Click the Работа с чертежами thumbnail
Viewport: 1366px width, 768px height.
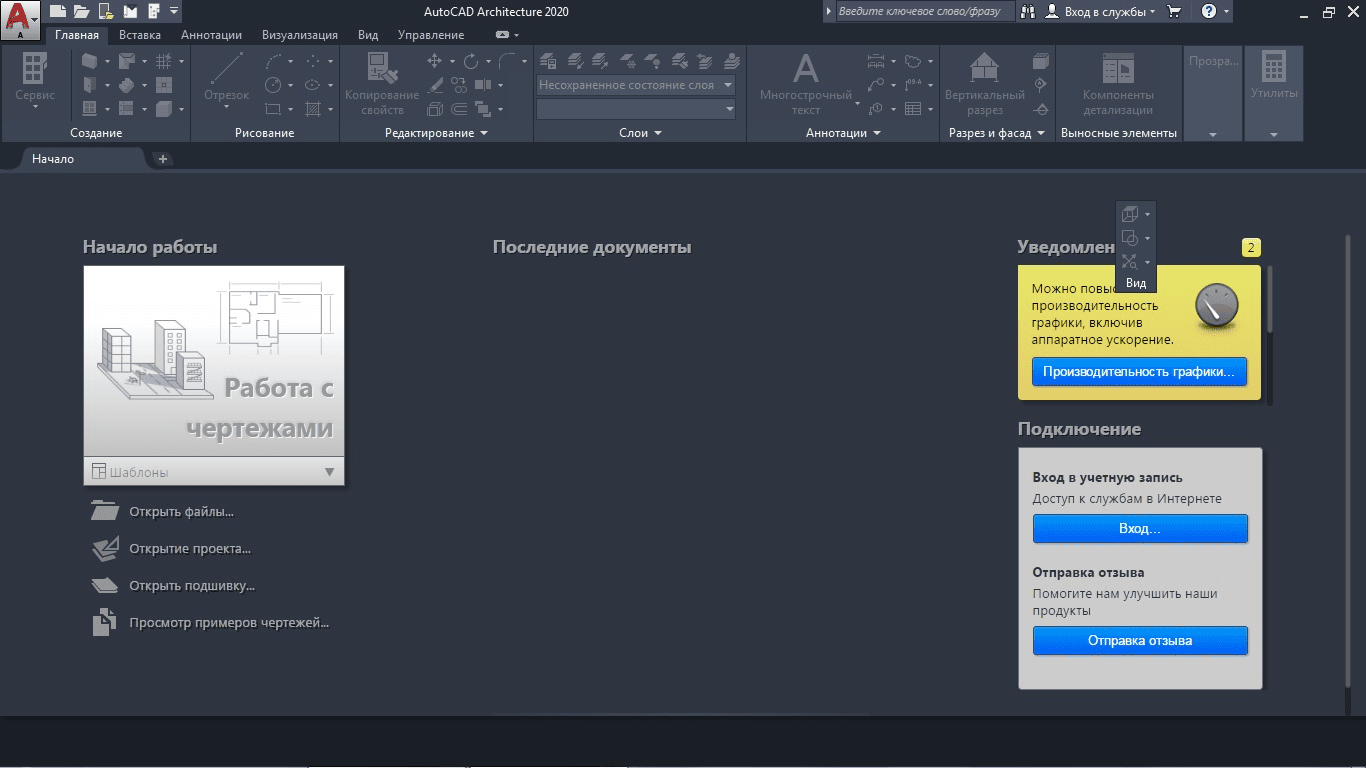(x=214, y=362)
